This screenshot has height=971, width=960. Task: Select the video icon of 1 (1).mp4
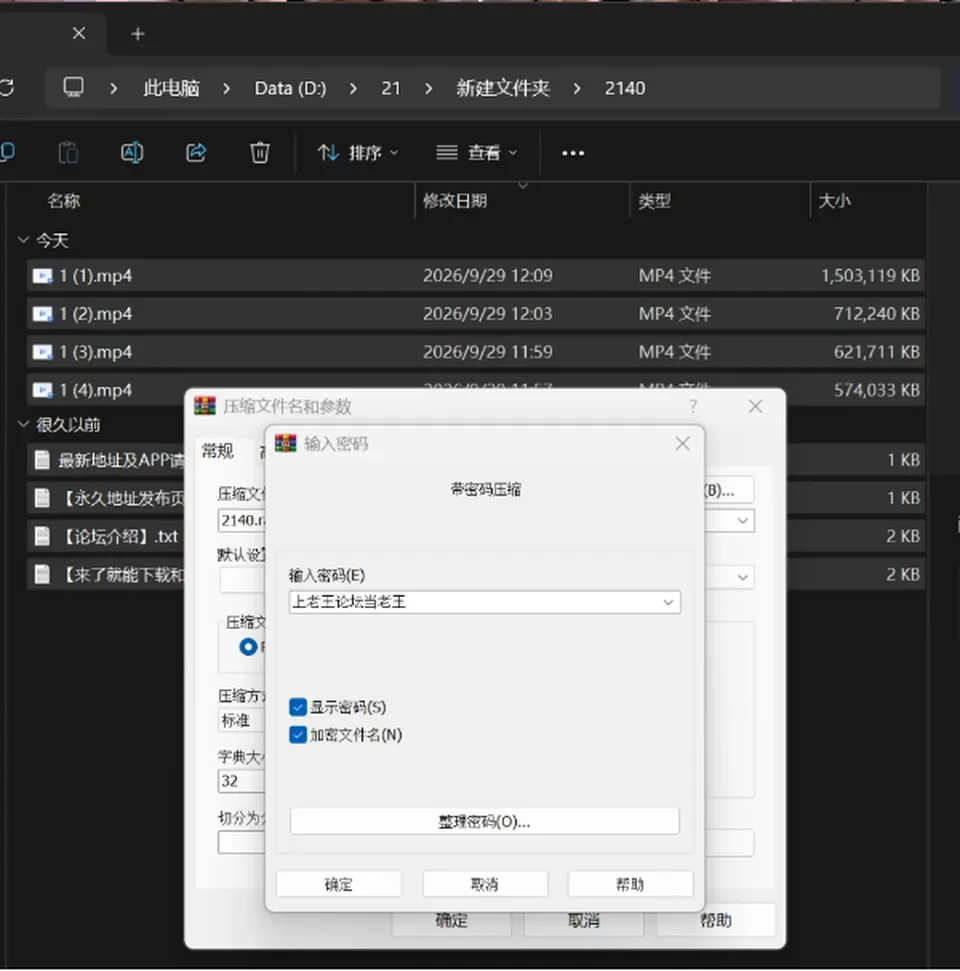pos(42,276)
